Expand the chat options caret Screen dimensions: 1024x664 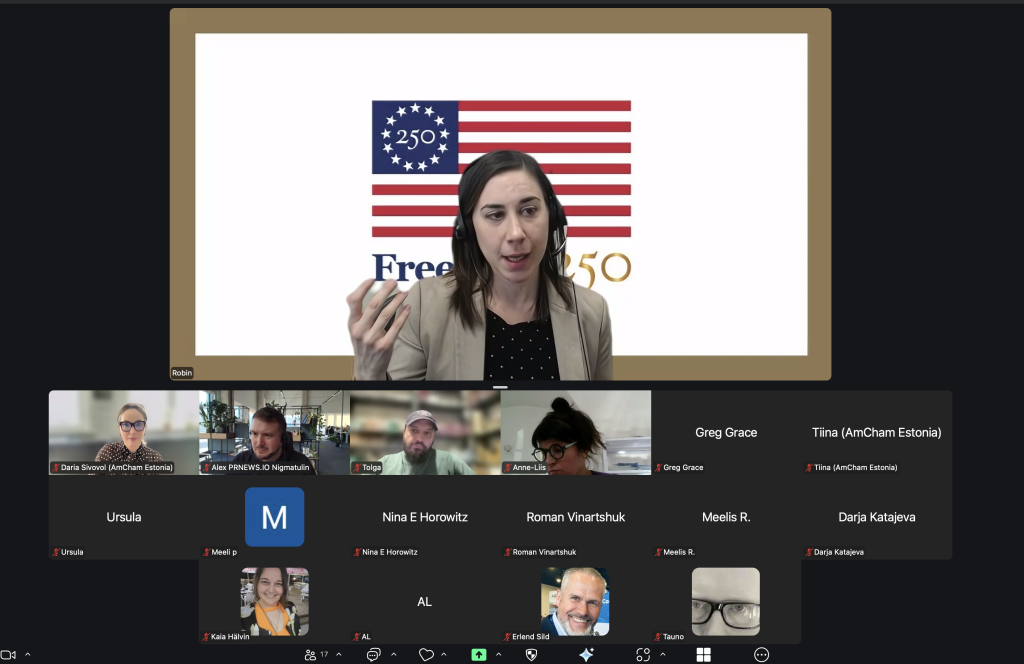point(393,655)
